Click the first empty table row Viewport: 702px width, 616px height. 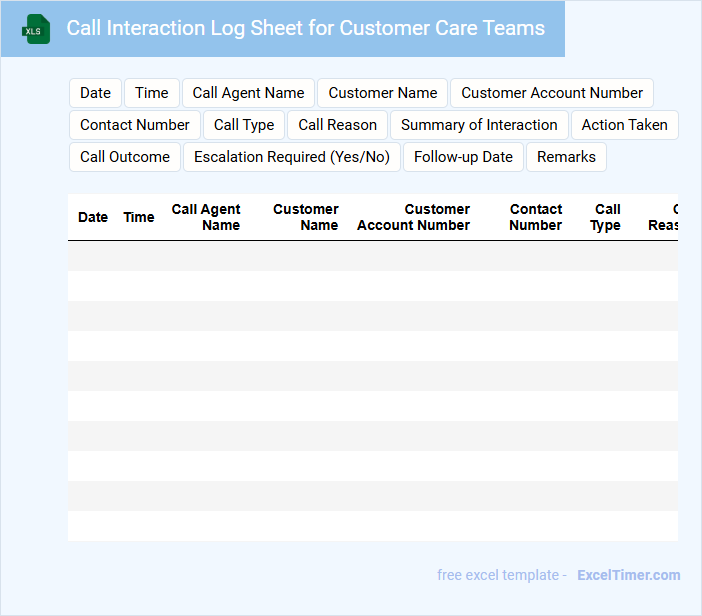pos(372,256)
